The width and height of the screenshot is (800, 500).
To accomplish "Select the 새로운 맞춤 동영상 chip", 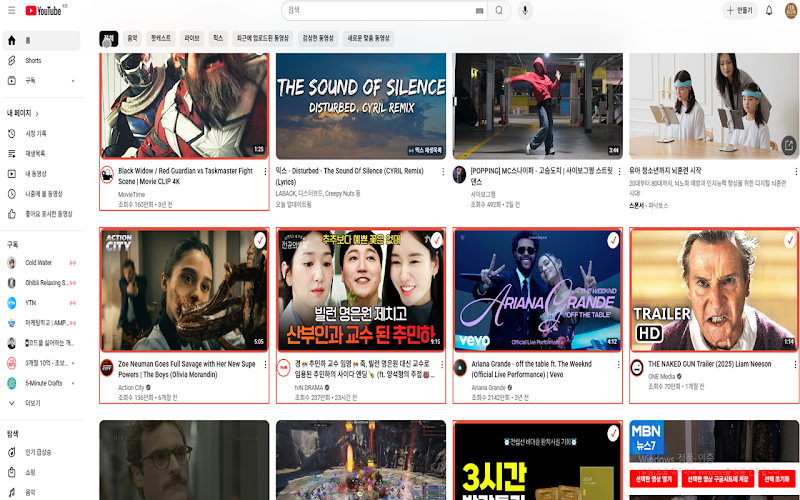I will [x=368, y=39].
